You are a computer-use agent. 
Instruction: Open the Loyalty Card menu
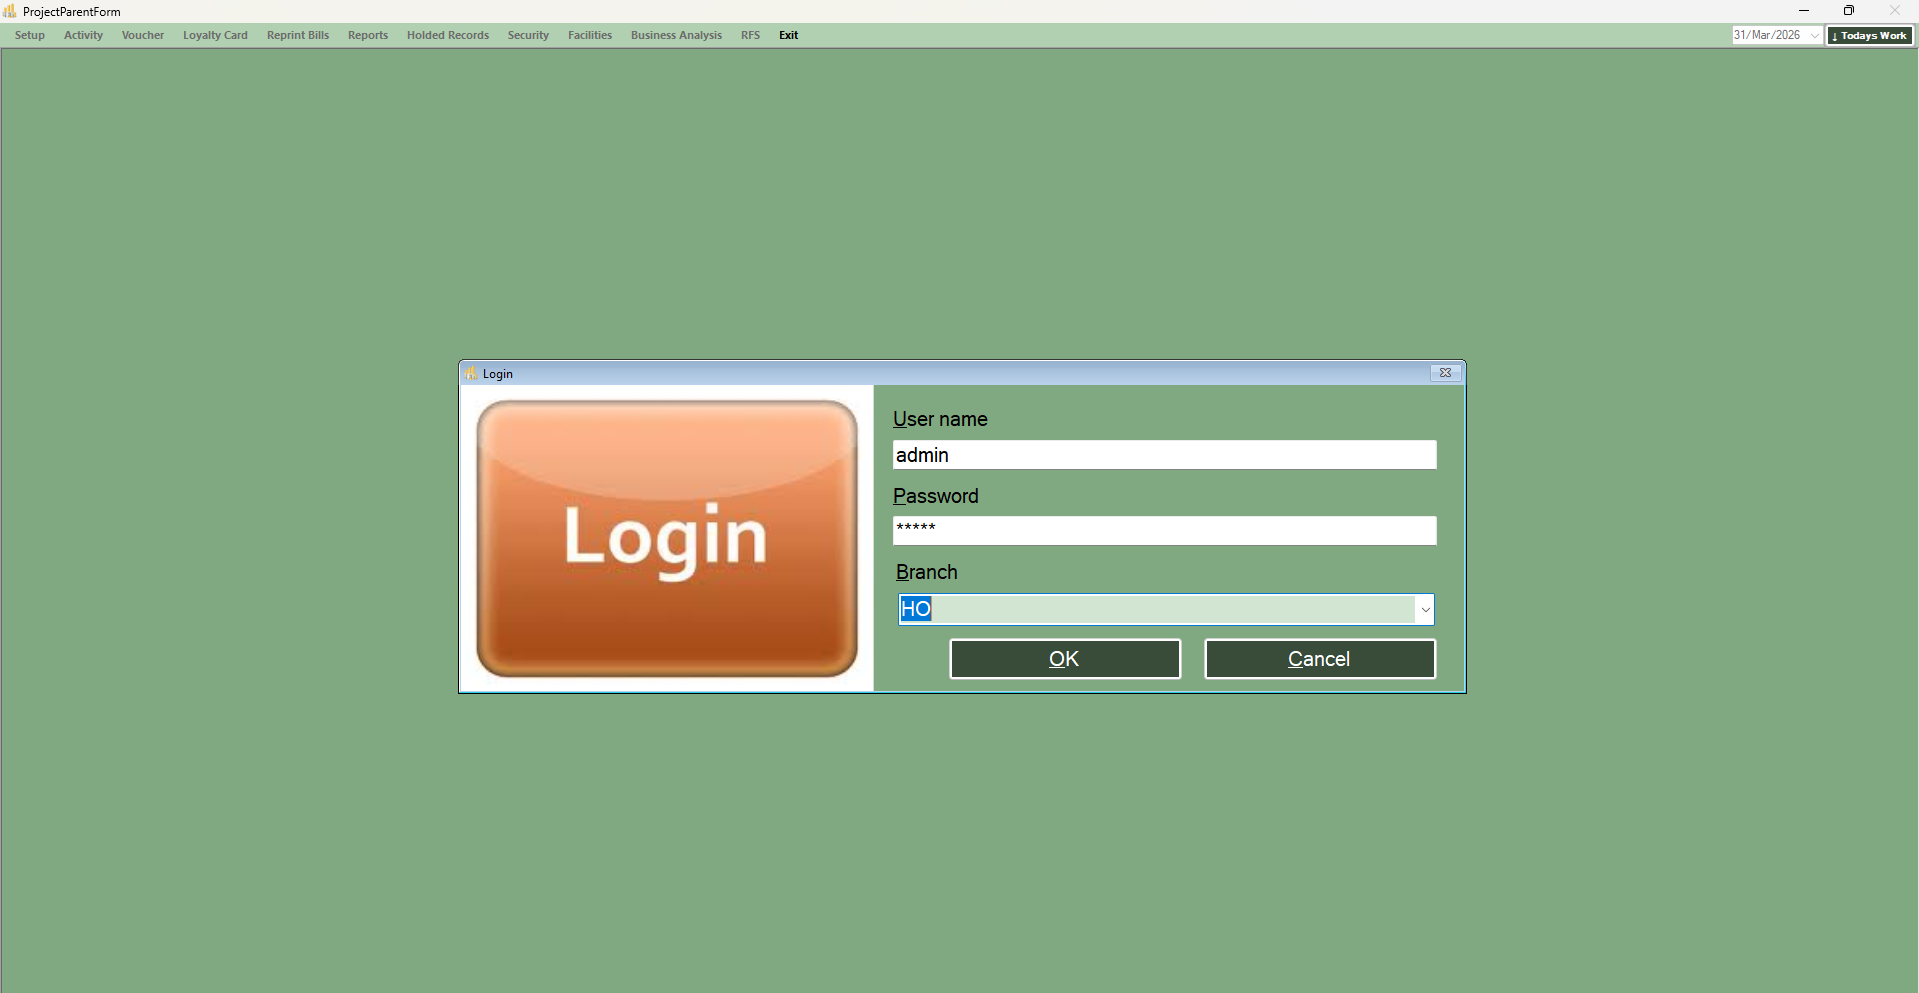click(215, 35)
